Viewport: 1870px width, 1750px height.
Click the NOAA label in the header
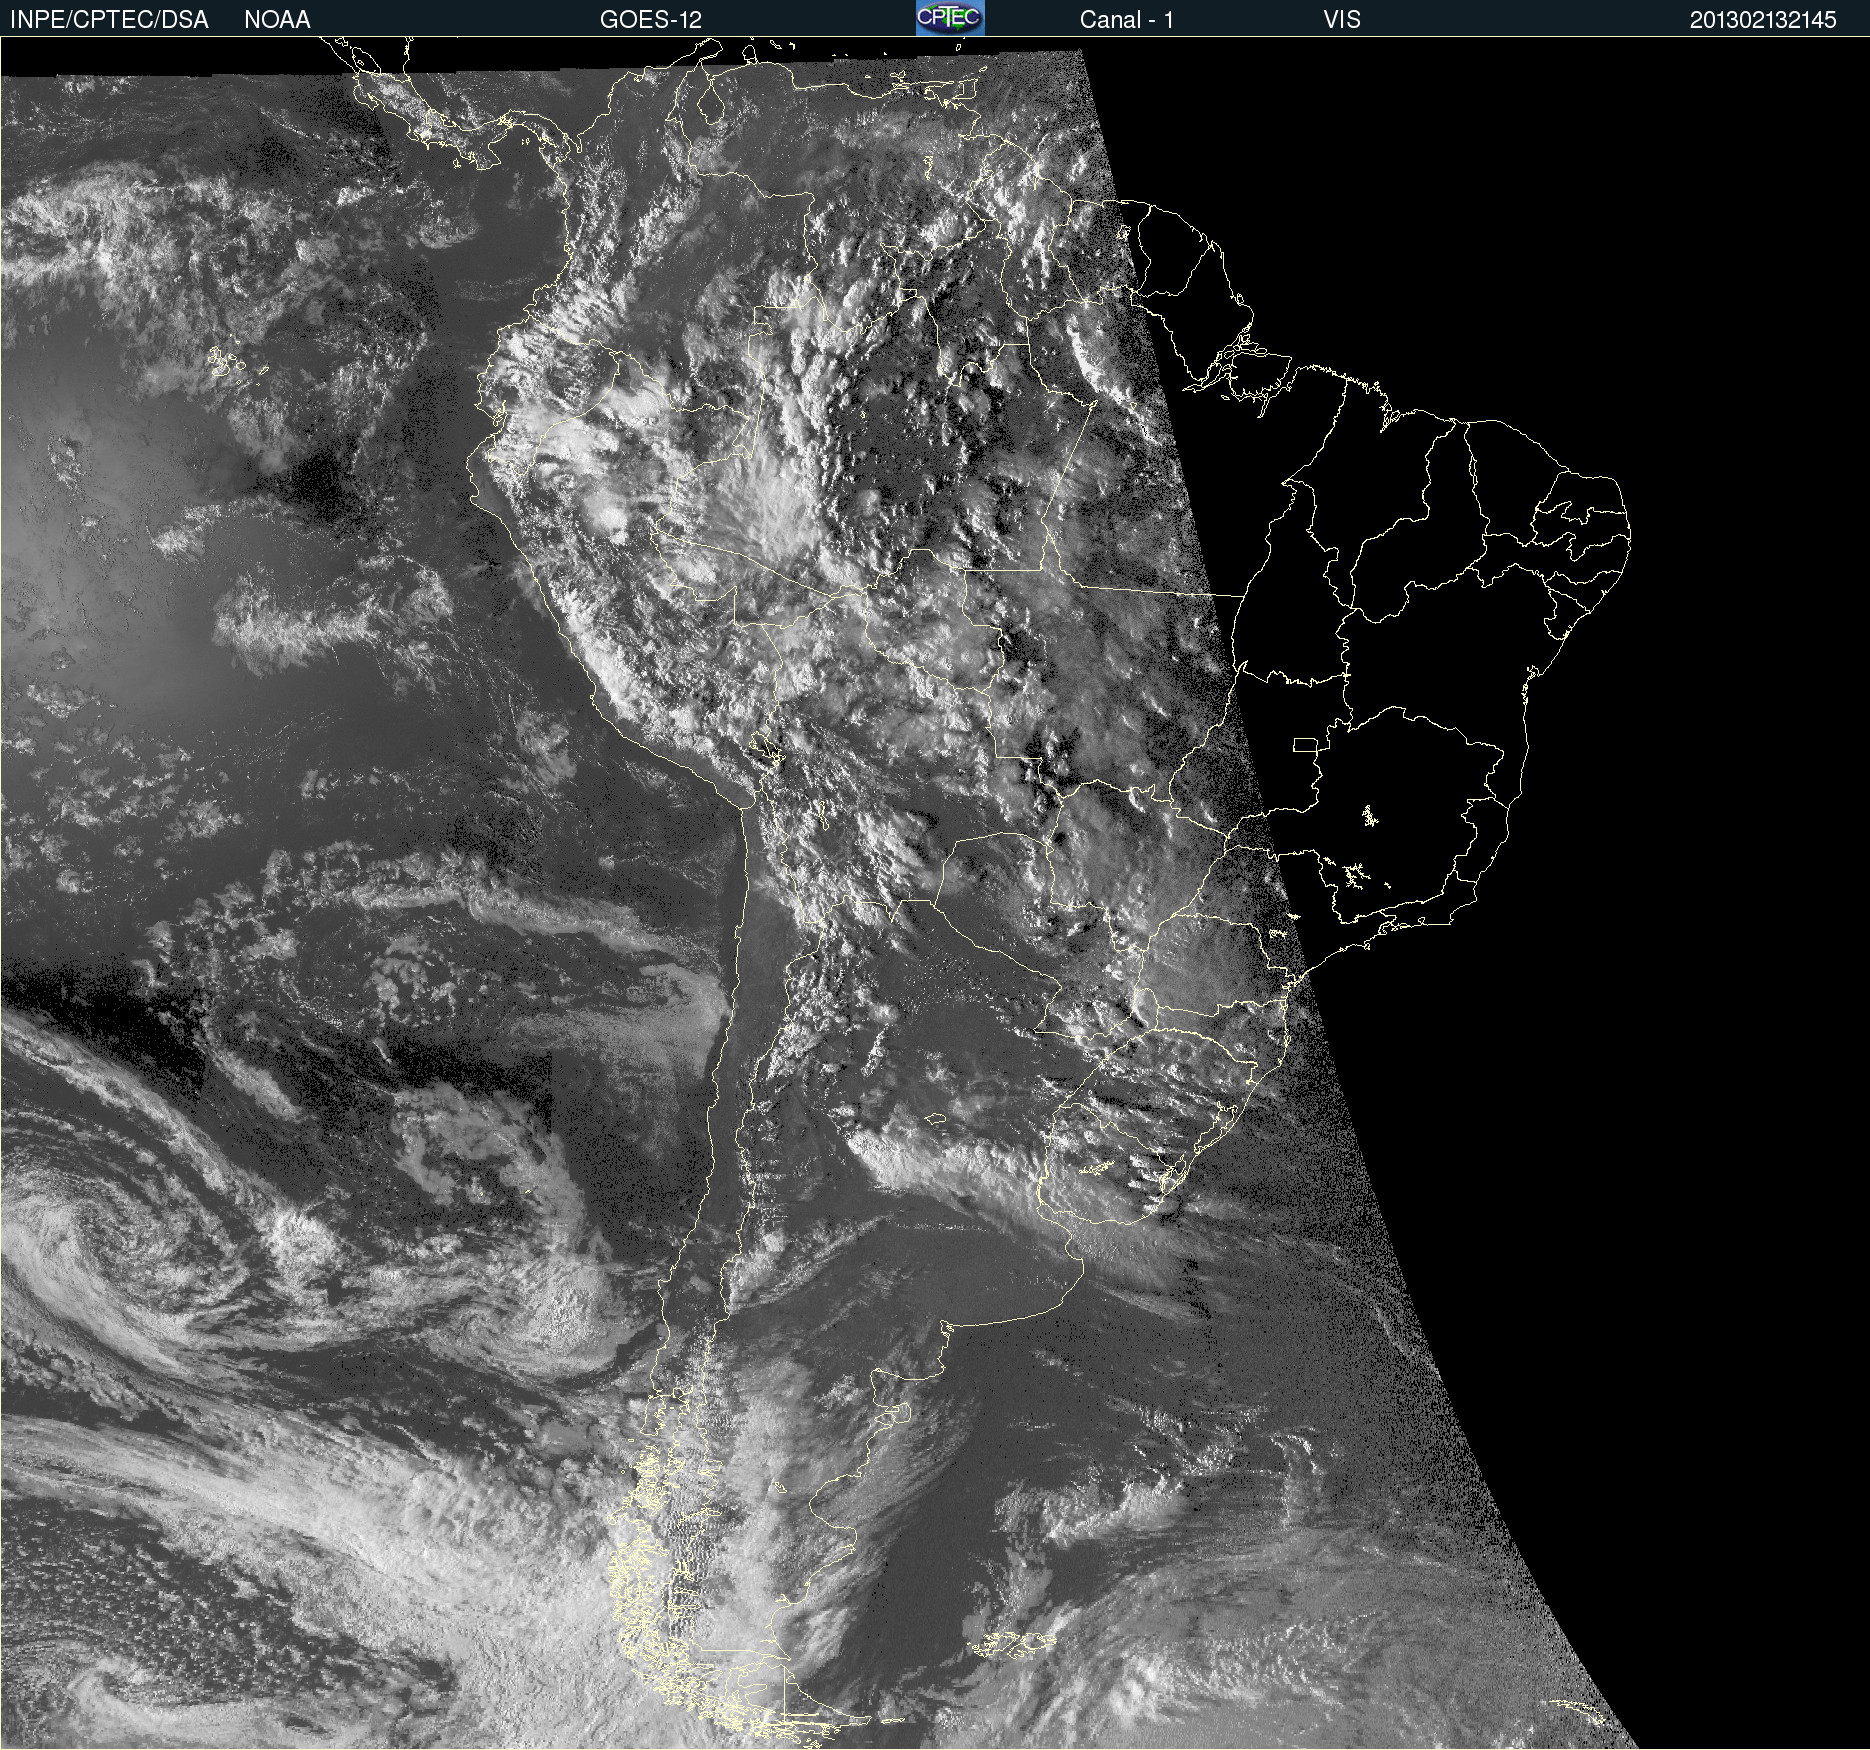pos(277,20)
